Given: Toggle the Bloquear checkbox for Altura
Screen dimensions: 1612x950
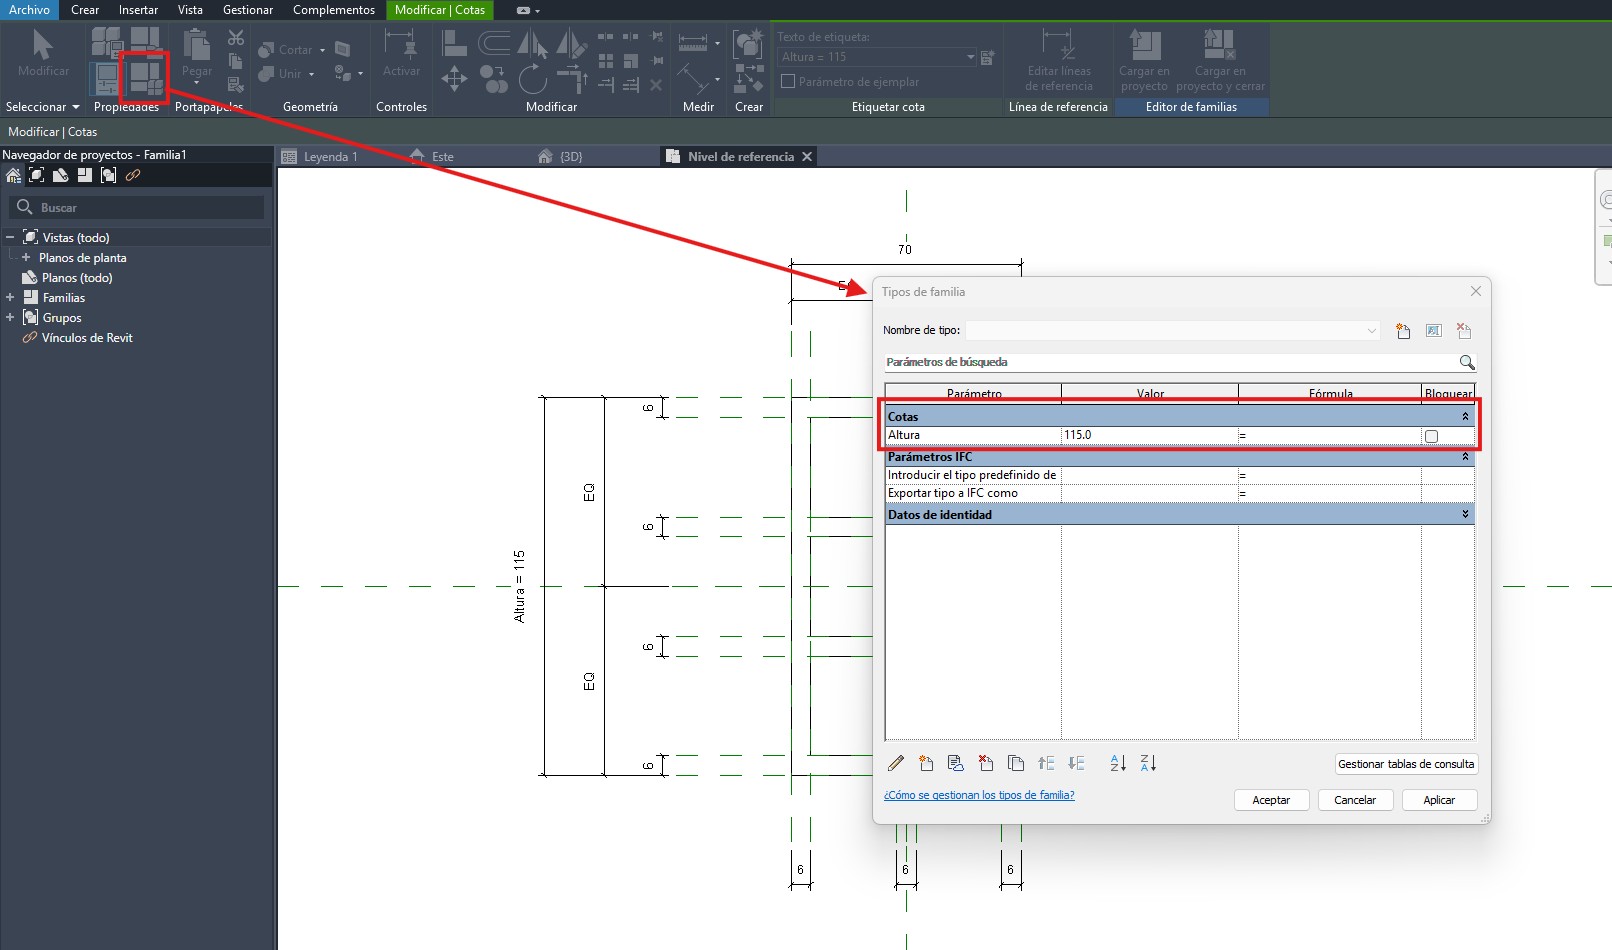Looking at the screenshot, I should 1431,436.
